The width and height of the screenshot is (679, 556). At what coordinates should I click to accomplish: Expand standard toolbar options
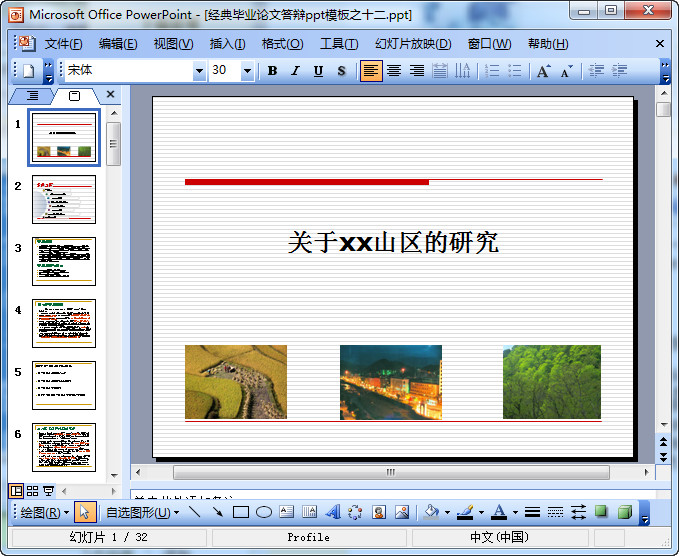tap(48, 71)
